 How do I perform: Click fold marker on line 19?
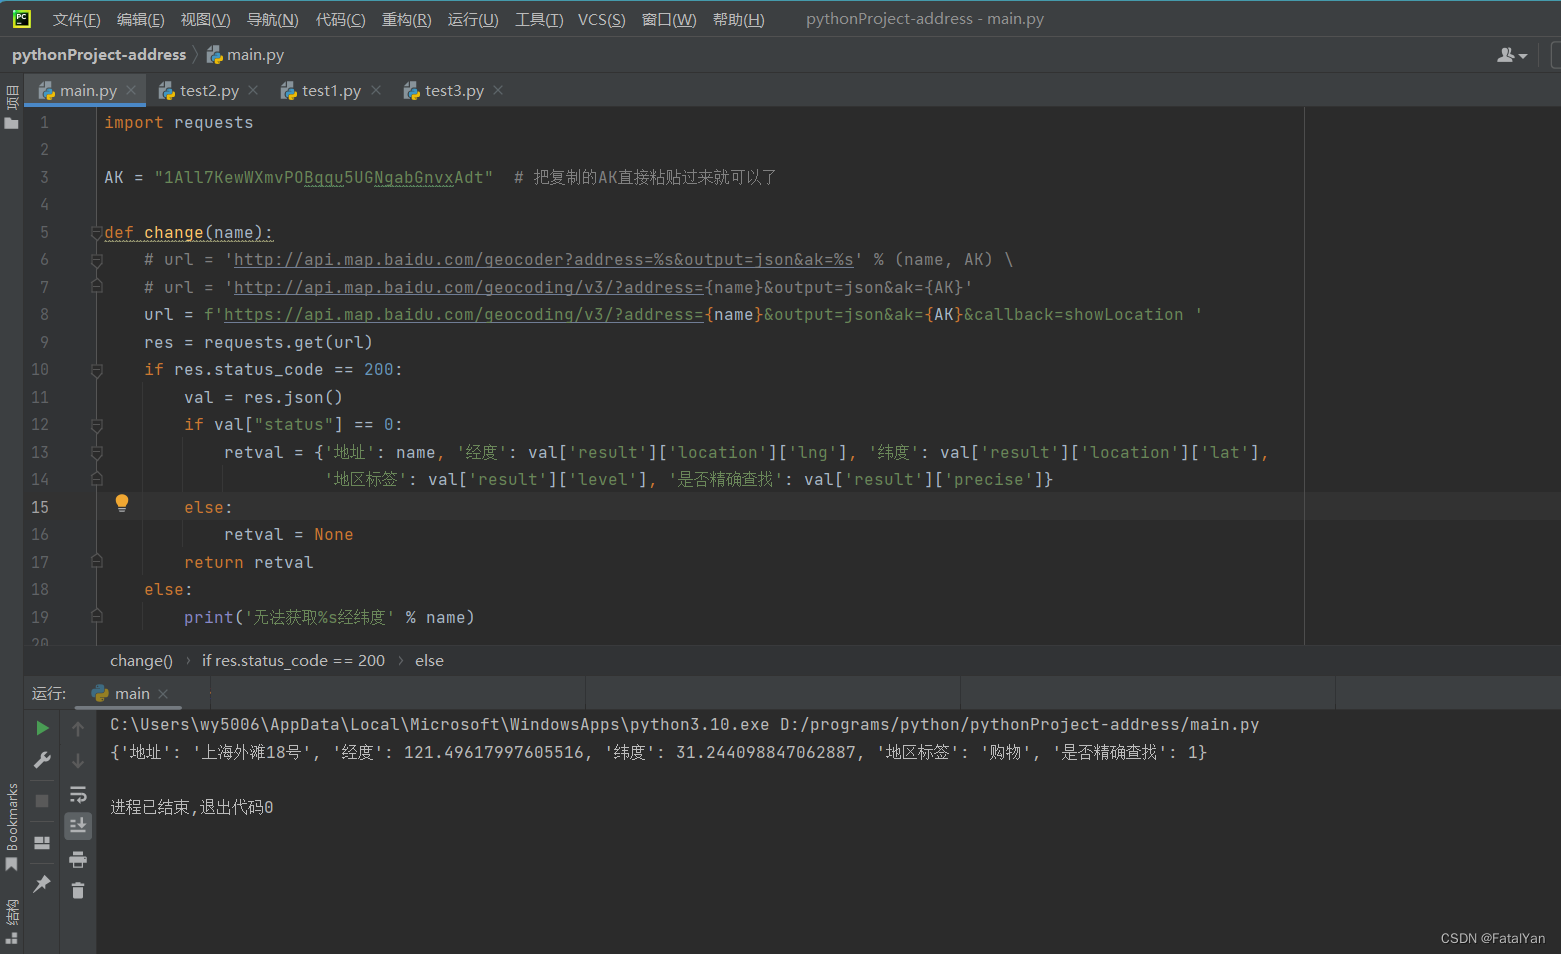[97, 617]
